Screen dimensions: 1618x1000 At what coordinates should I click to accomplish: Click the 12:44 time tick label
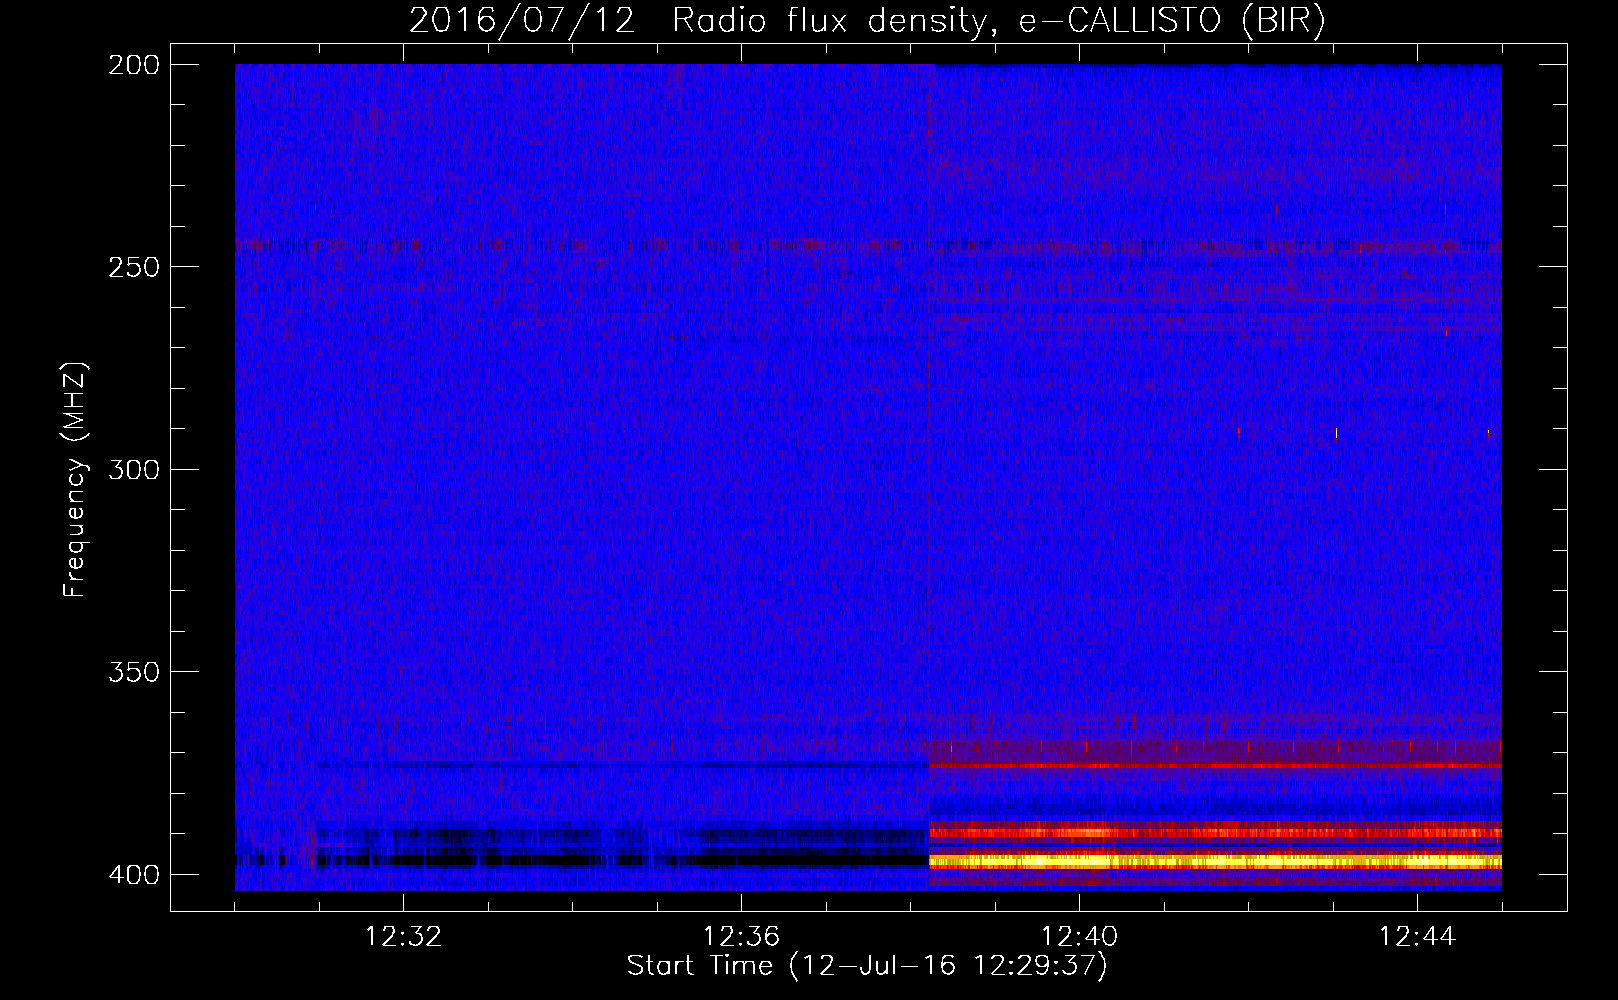(x=1417, y=937)
